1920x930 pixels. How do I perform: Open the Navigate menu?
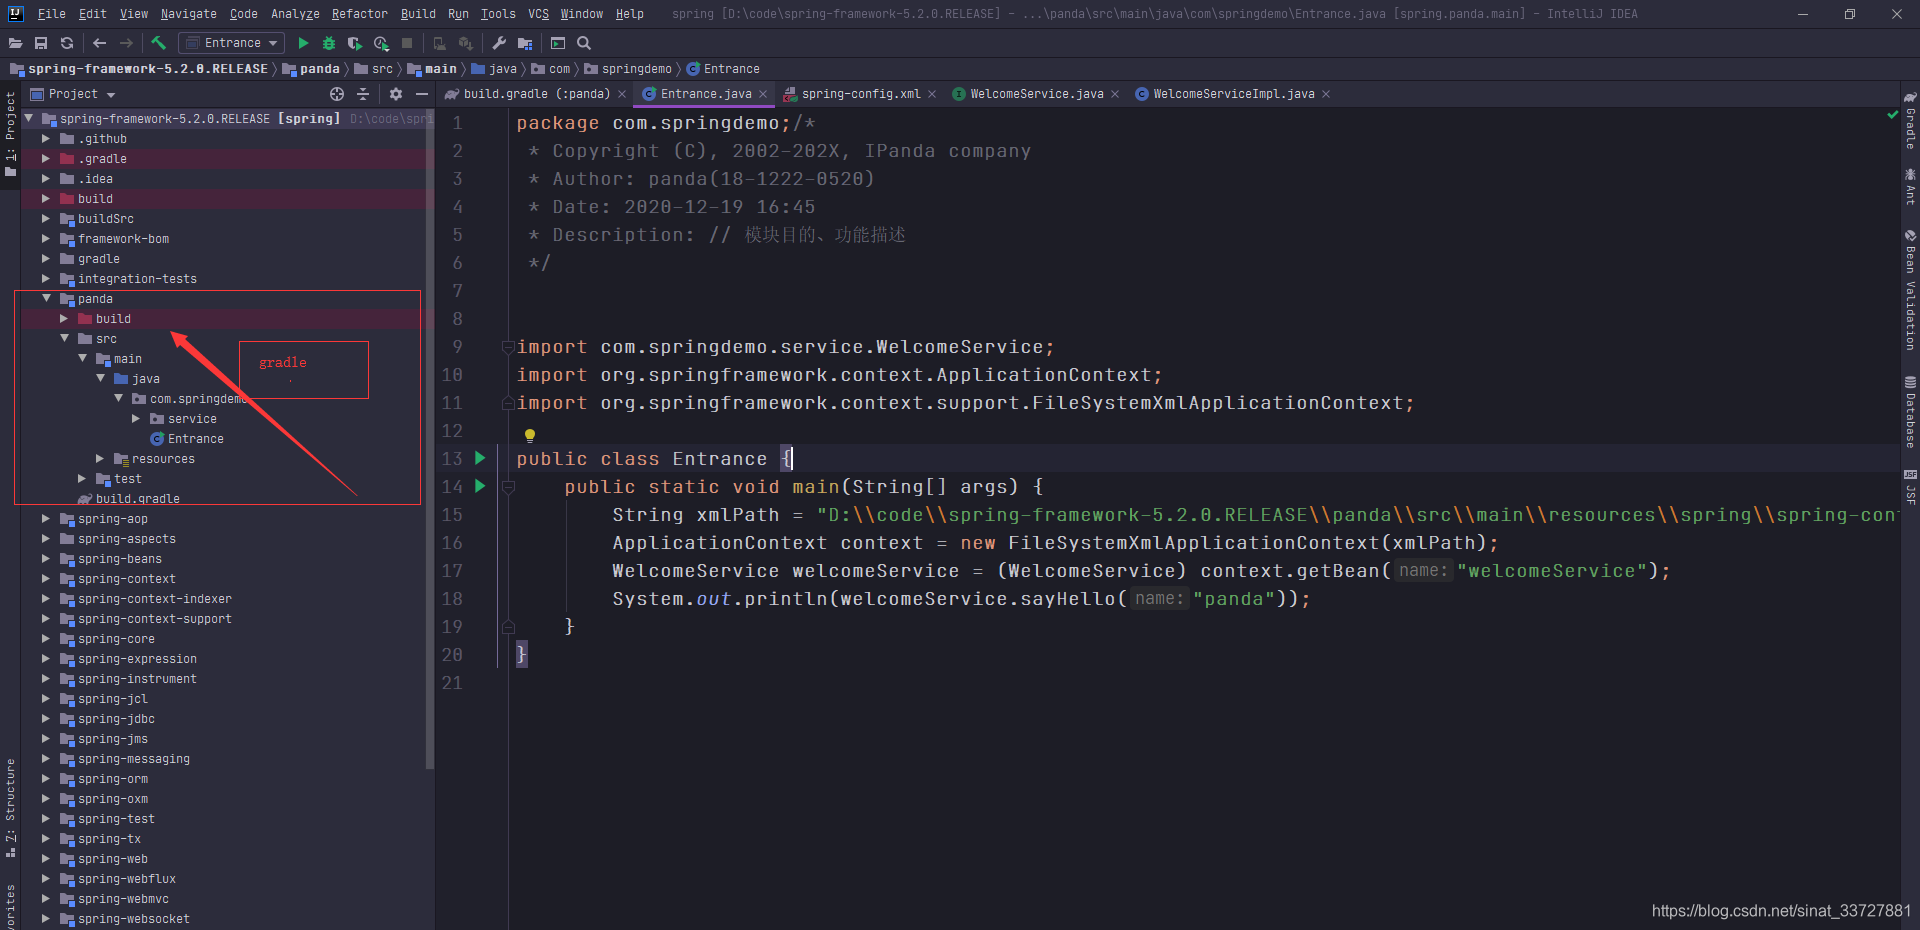point(188,14)
